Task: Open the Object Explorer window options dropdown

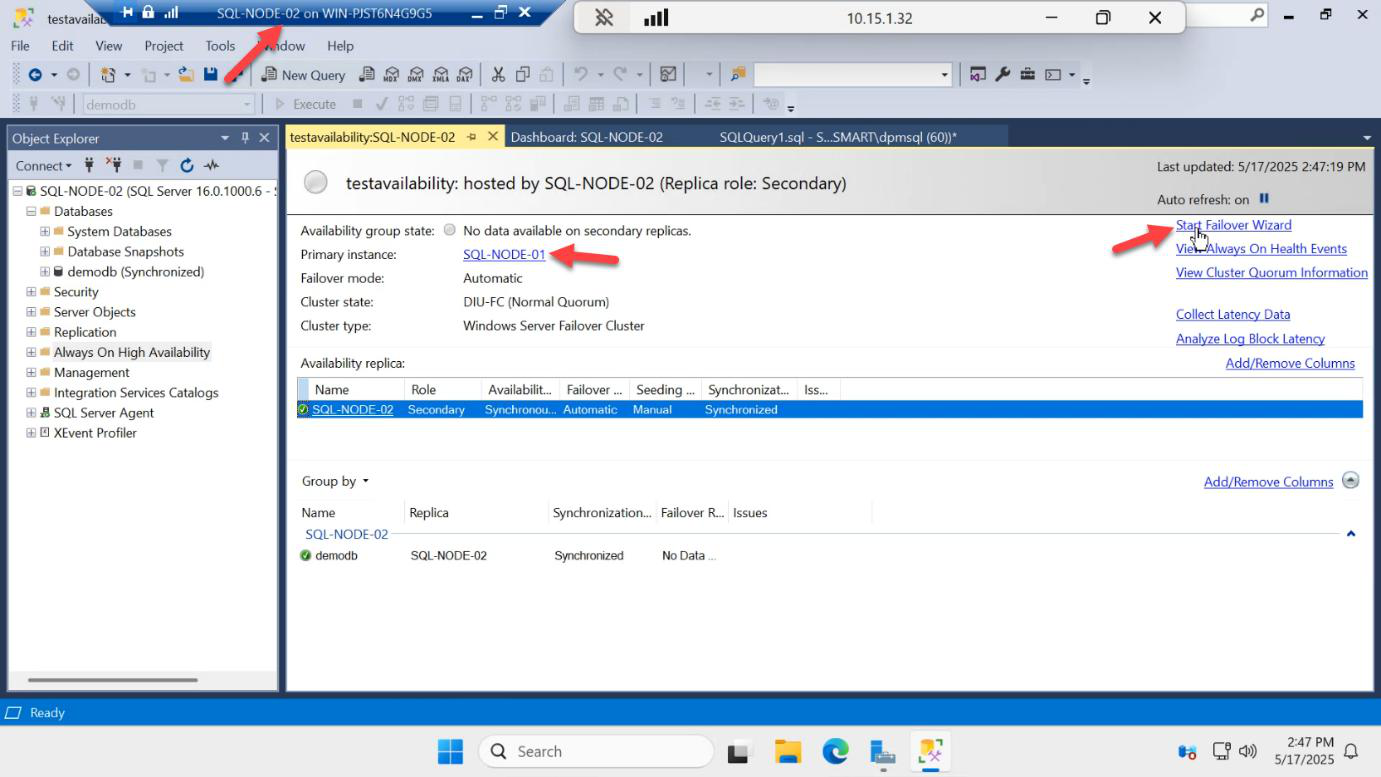Action: (x=226, y=138)
